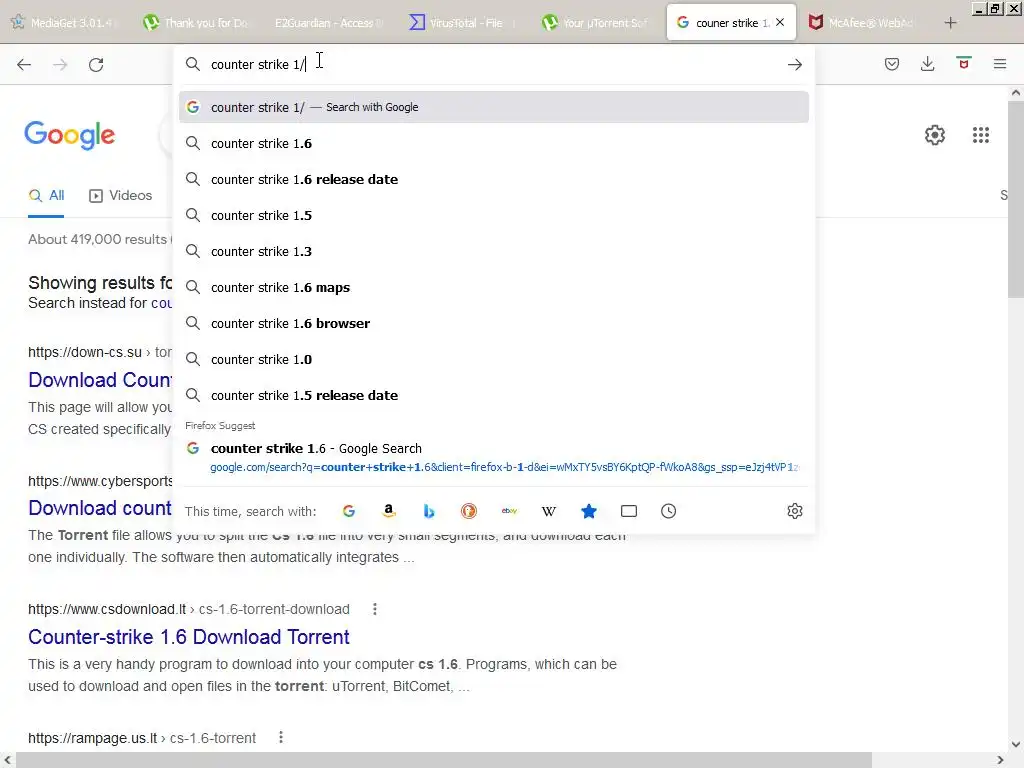This screenshot has height=768, width=1024.
Task: Choose suggestion 'counter strike 1.6 maps'
Action: (494, 287)
